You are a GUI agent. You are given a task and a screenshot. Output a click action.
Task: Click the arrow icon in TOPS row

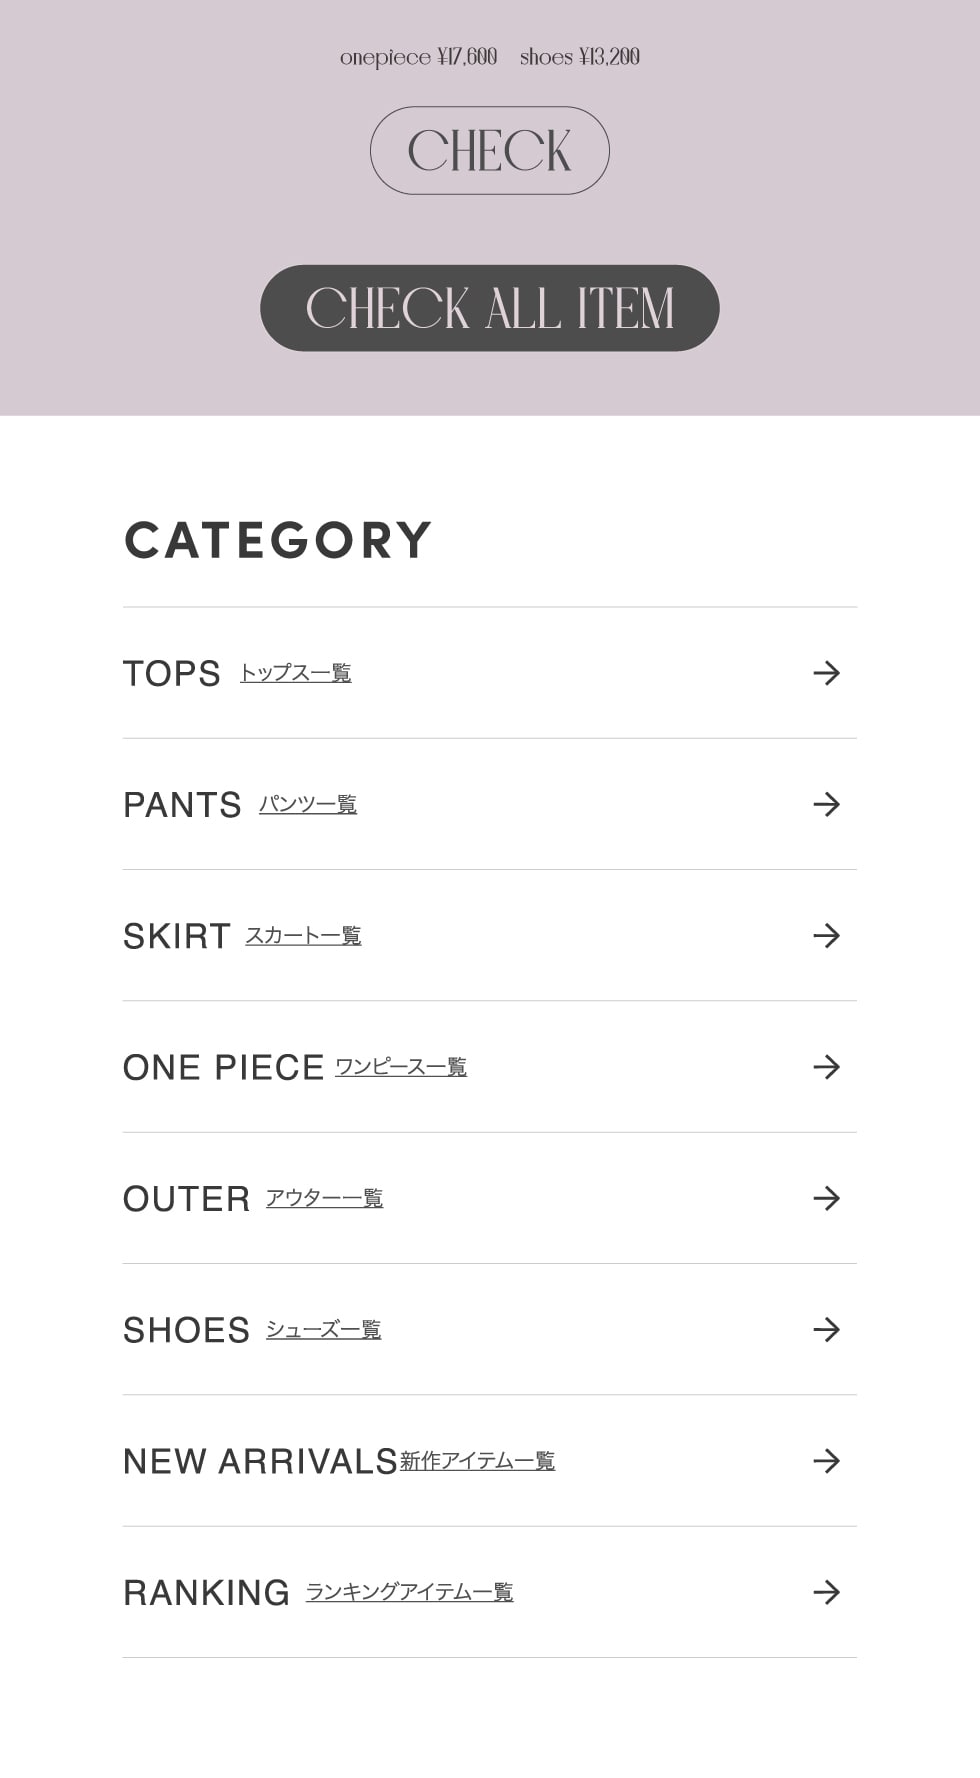tap(826, 673)
